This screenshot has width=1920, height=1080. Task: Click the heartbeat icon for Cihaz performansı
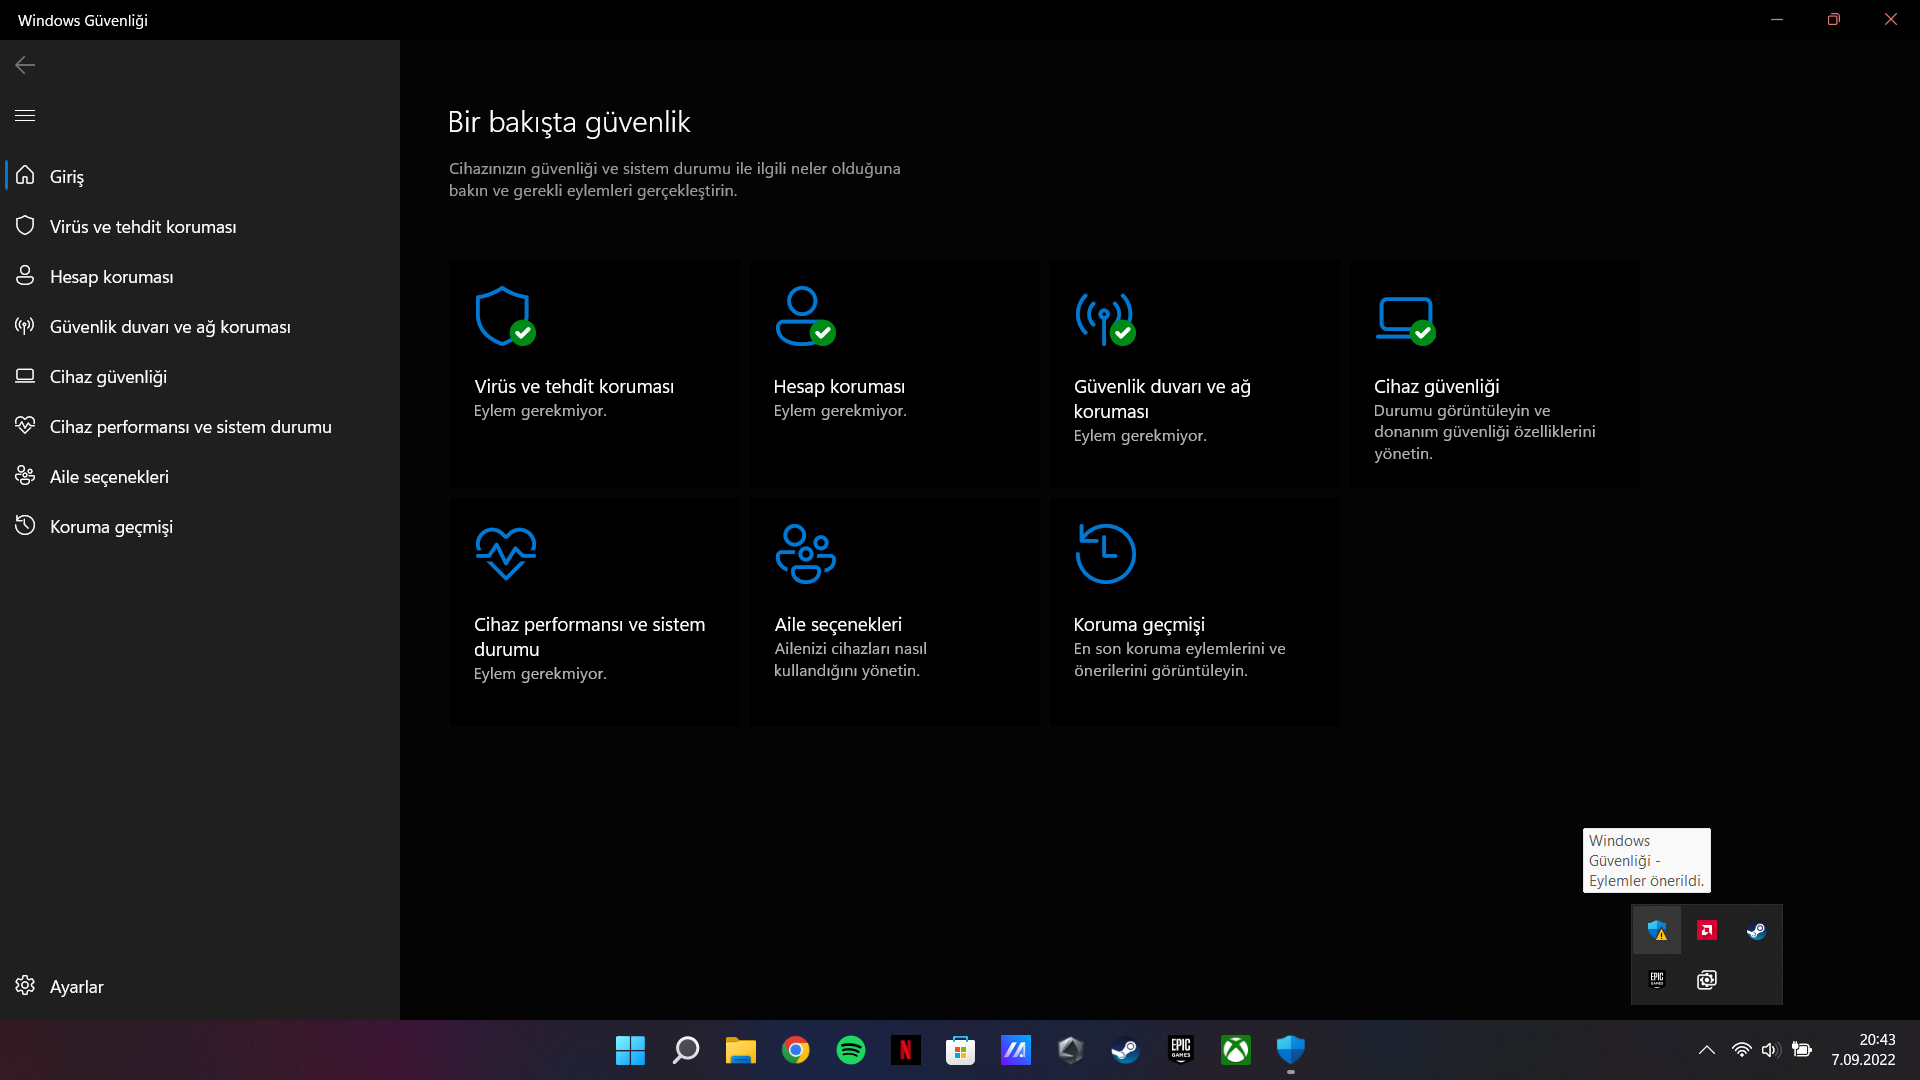tap(505, 553)
